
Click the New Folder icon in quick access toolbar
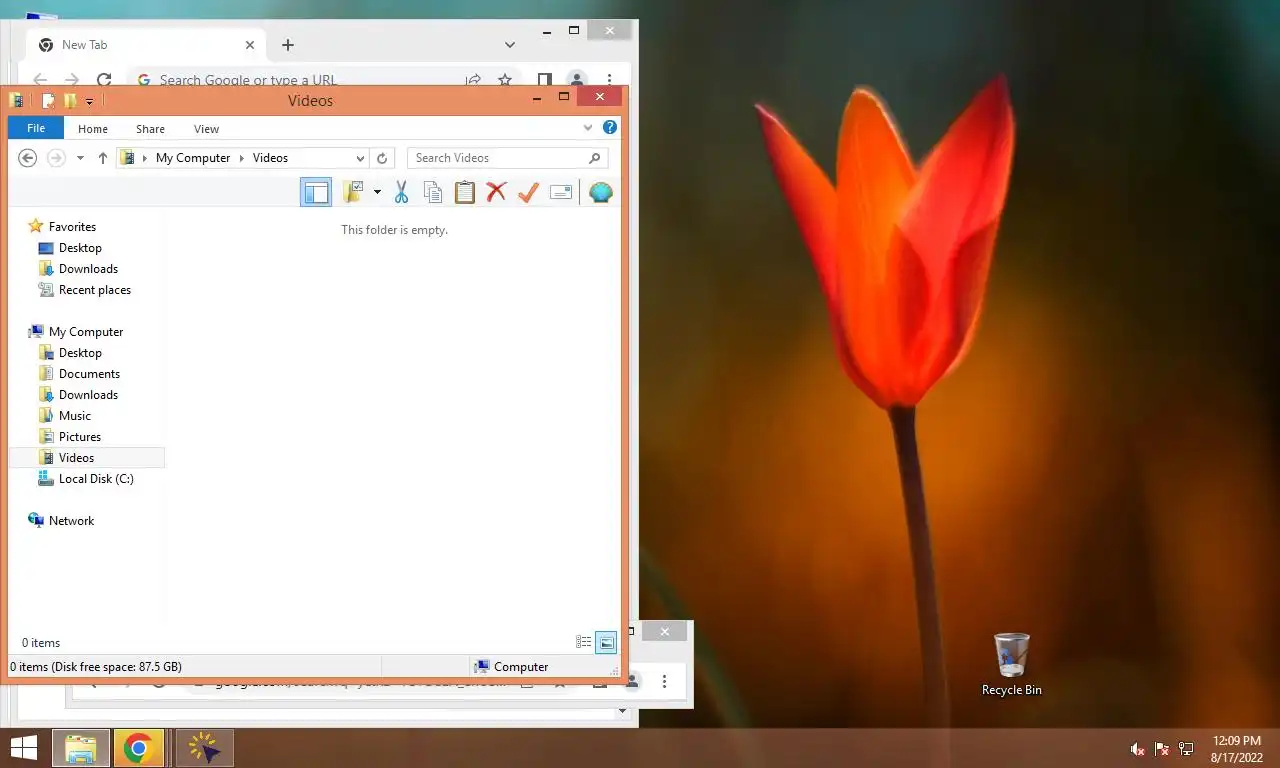click(x=70, y=100)
